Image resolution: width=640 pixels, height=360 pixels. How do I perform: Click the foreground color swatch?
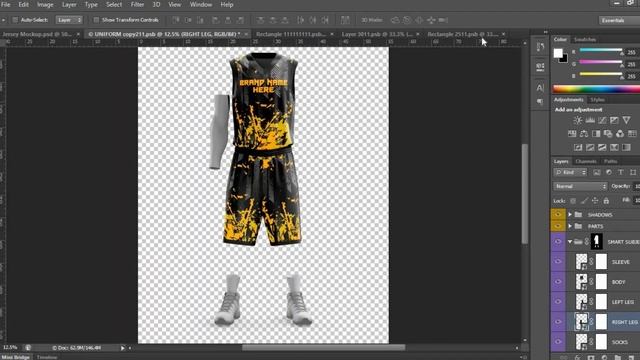click(558, 53)
